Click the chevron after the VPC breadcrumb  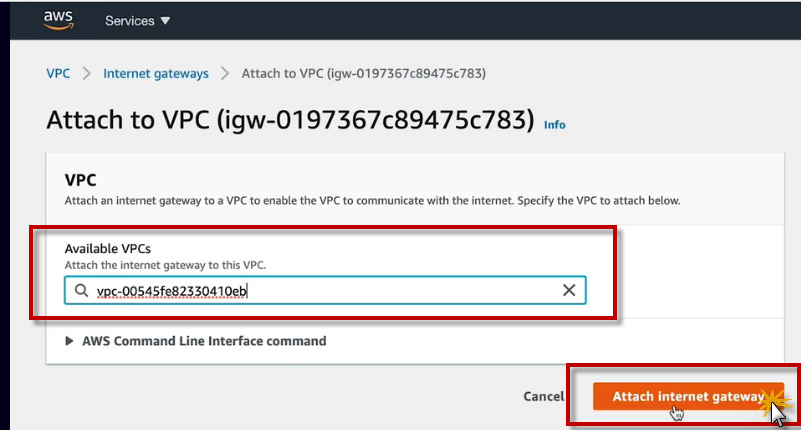point(87,73)
